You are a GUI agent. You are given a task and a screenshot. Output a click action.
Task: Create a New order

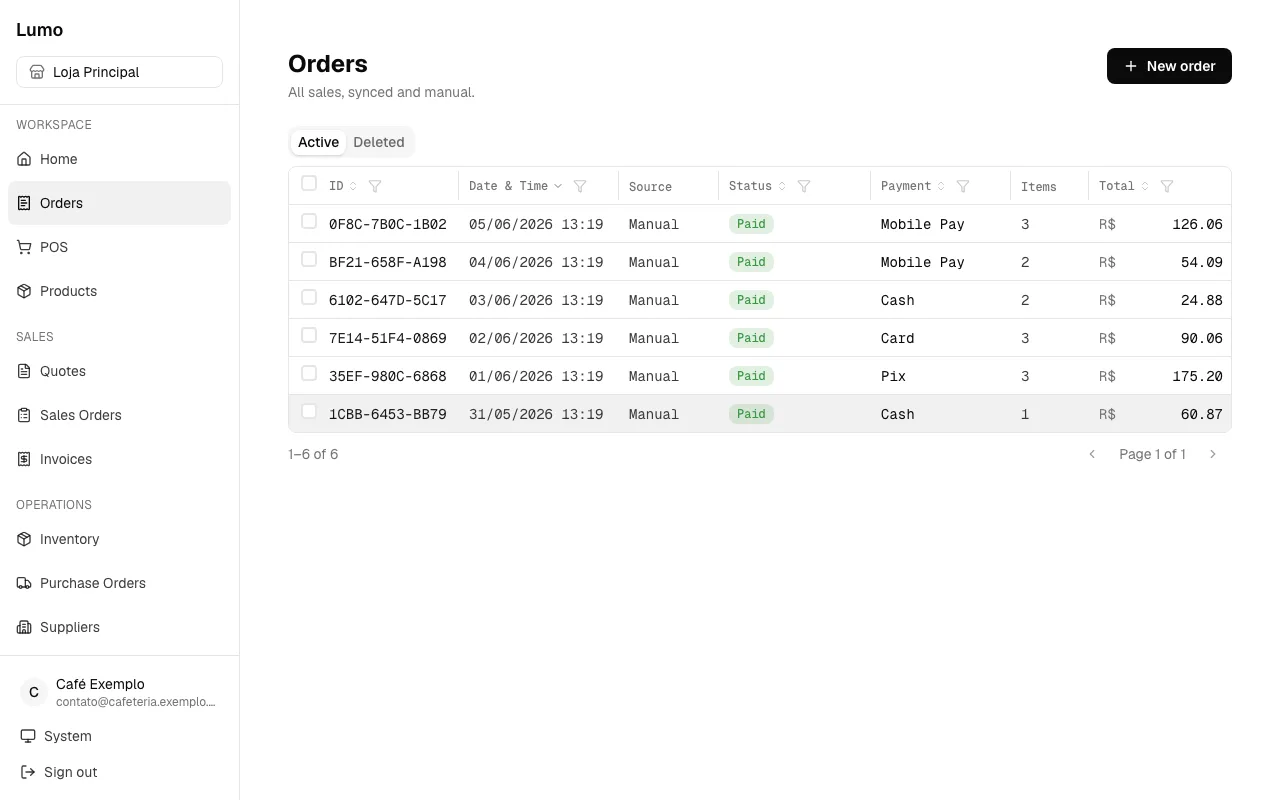pyautogui.click(x=1169, y=66)
